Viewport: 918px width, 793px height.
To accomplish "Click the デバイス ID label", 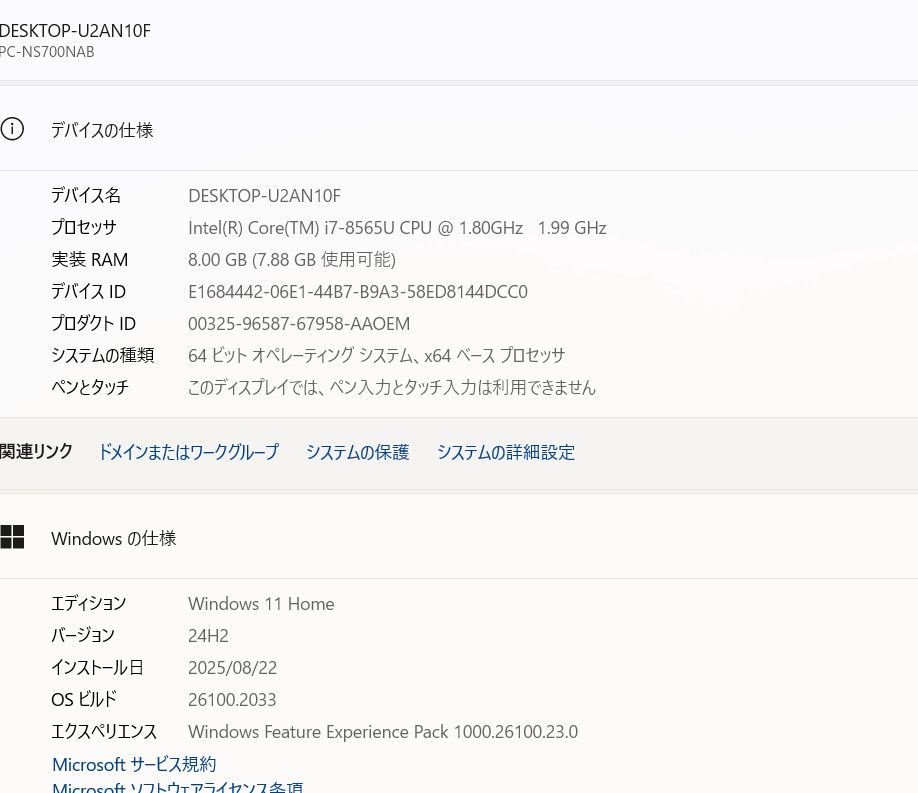I will 88,292.
